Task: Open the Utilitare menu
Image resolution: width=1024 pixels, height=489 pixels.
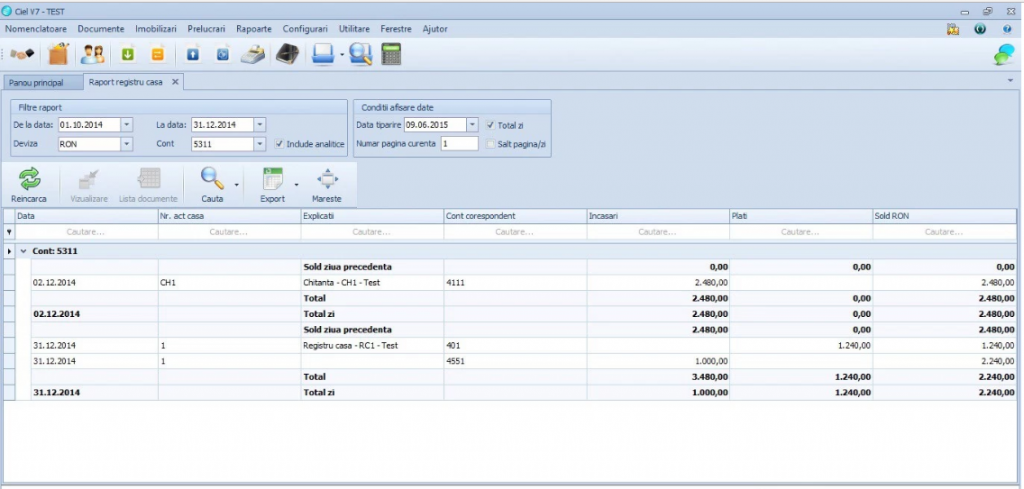Action: 354,29
